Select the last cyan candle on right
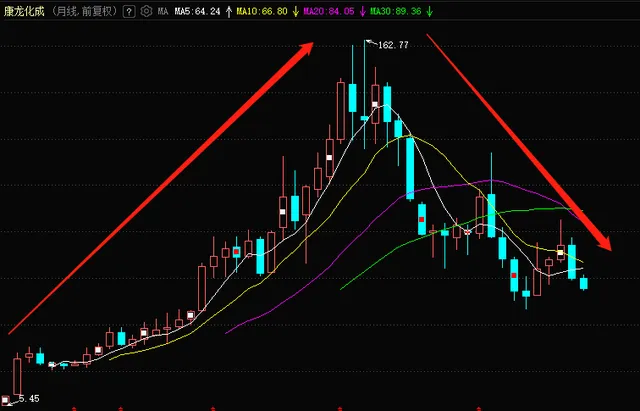This screenshot has width=640, height=411. (585, 283)
